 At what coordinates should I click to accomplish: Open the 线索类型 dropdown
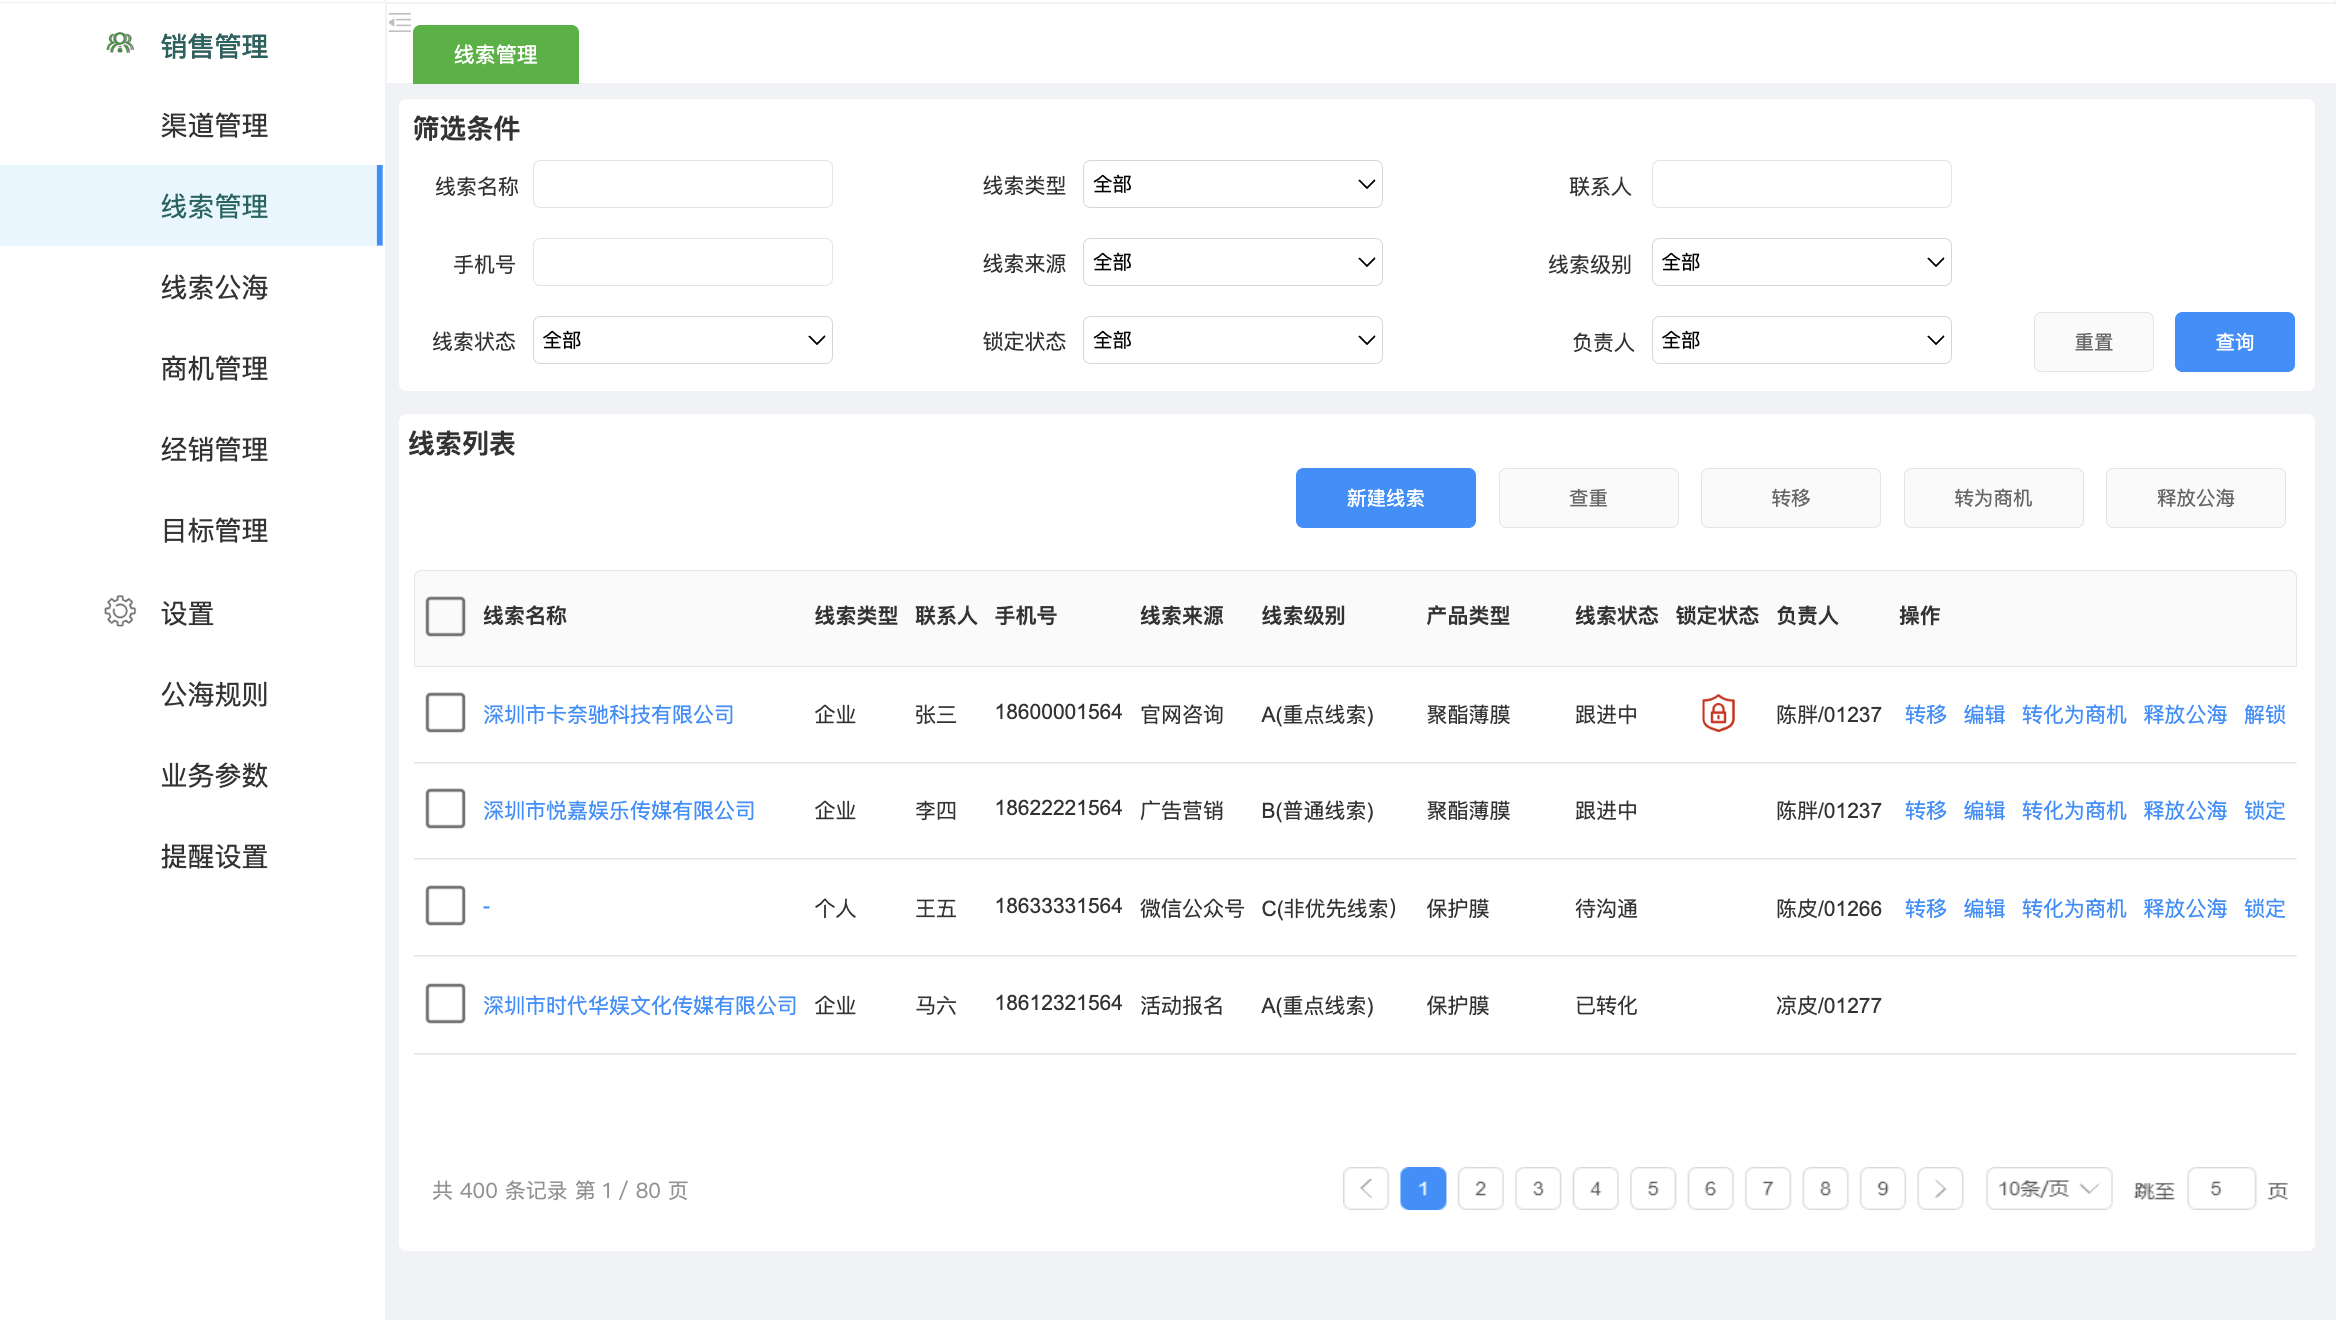[x=1233, y=184]
